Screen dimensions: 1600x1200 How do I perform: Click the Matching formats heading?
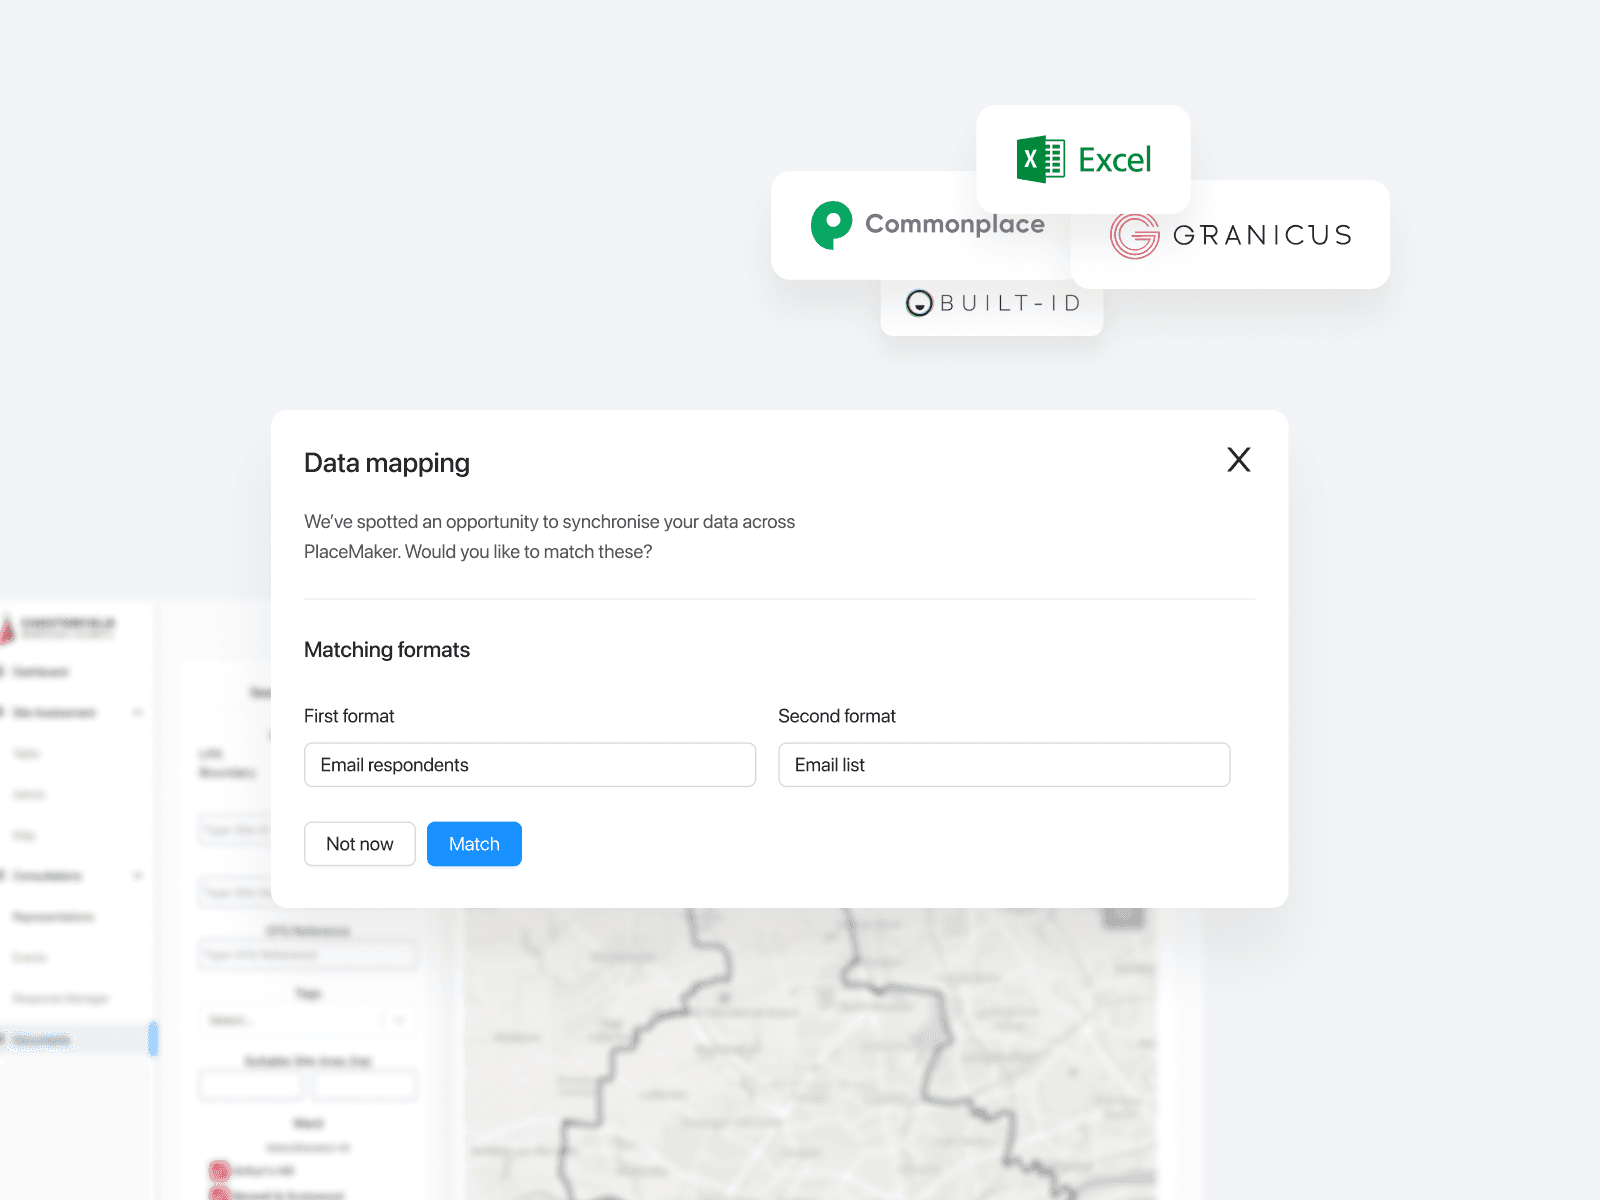click(387, 650)
